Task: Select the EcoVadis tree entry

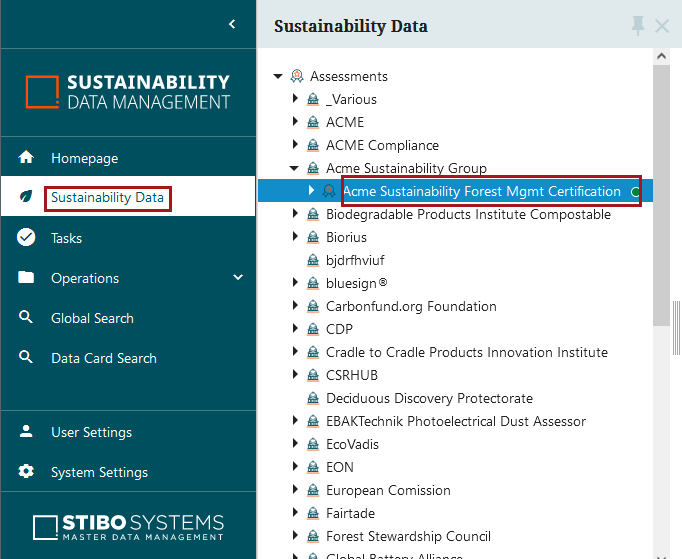Action: [x=352, y=444]
